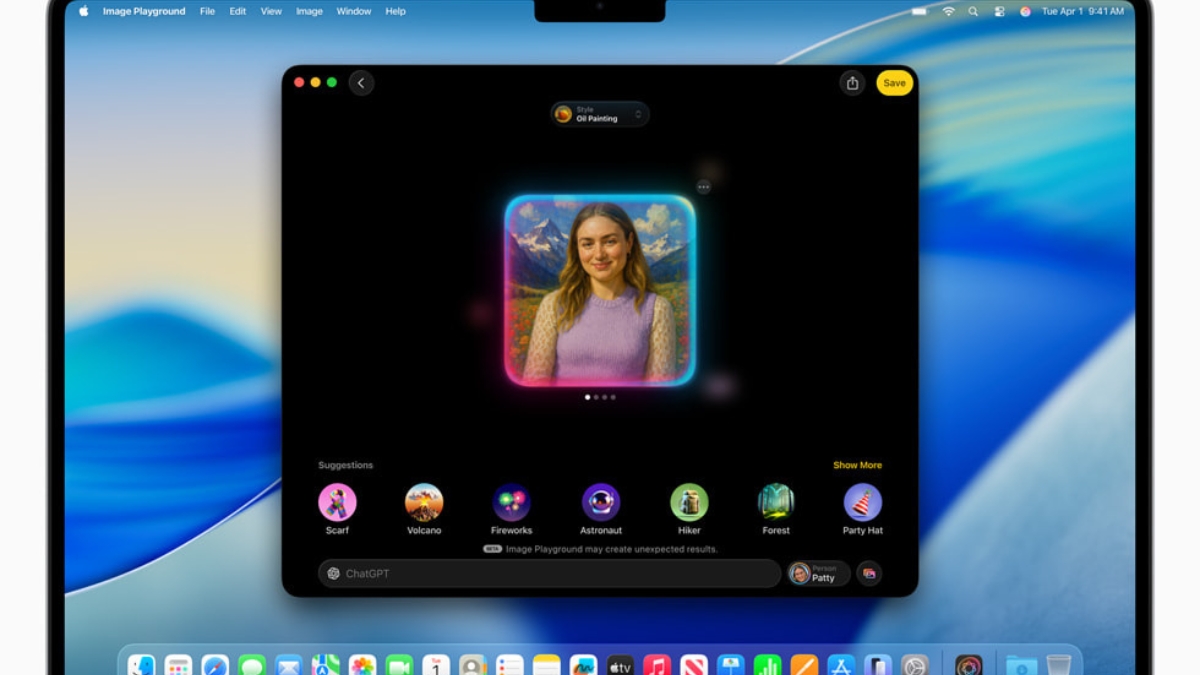
Task: Add the Hiker suggestion
Action: (x=689, y=508)
